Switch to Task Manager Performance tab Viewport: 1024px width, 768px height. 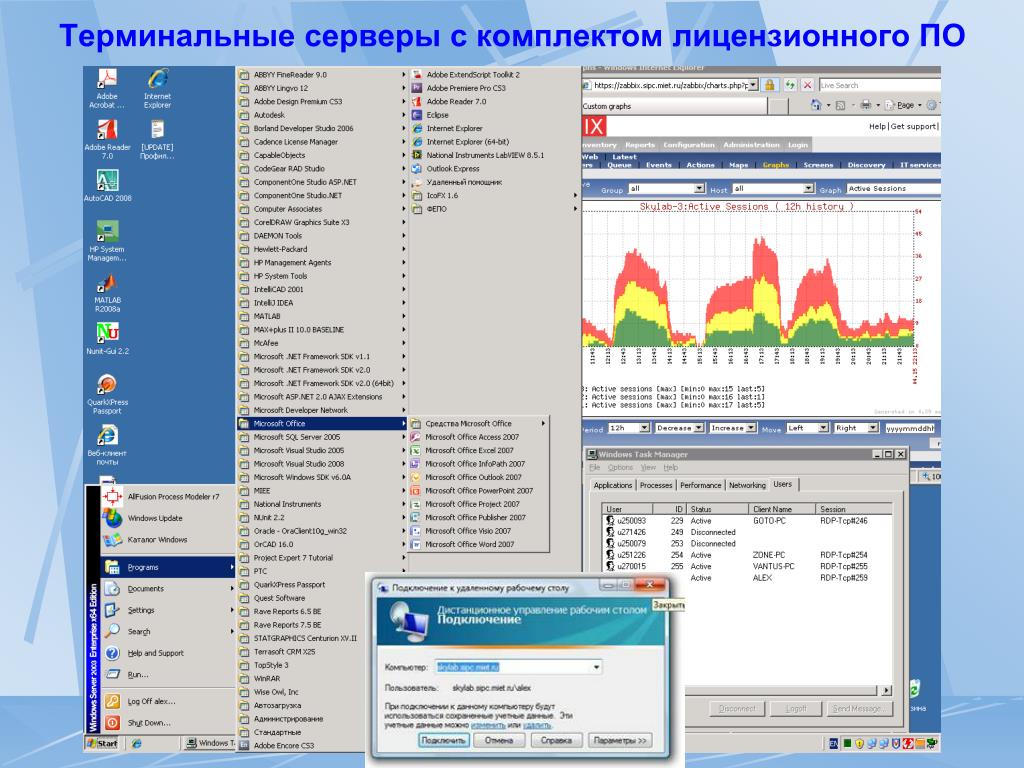tap(700, 485)
